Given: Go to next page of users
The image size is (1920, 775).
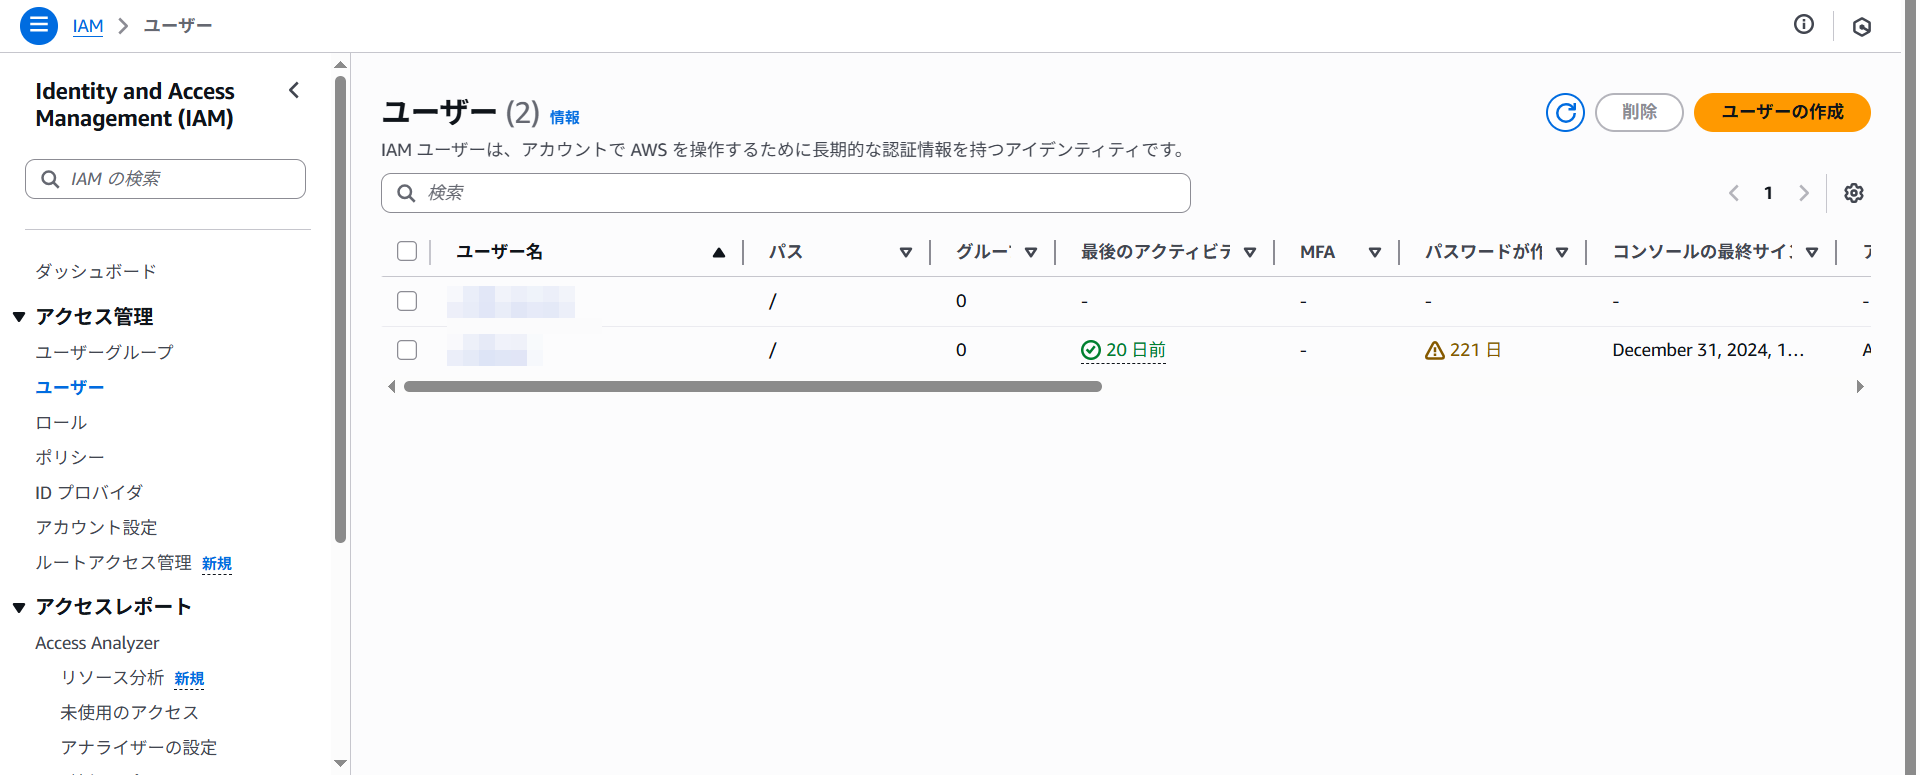Looking at the screenshot, I should [1803, 193].
